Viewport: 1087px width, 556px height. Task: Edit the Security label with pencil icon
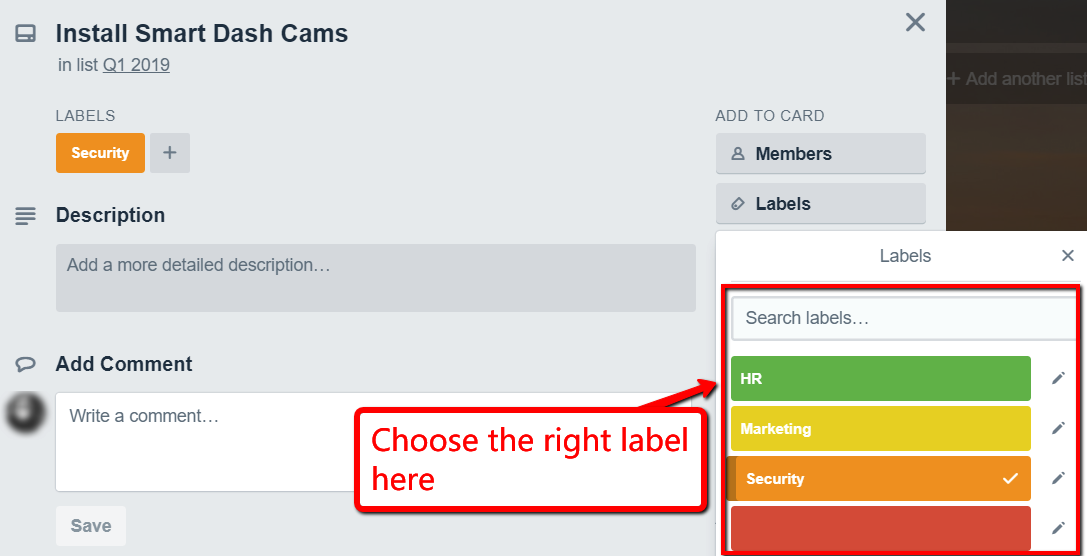coord(1058,478)
